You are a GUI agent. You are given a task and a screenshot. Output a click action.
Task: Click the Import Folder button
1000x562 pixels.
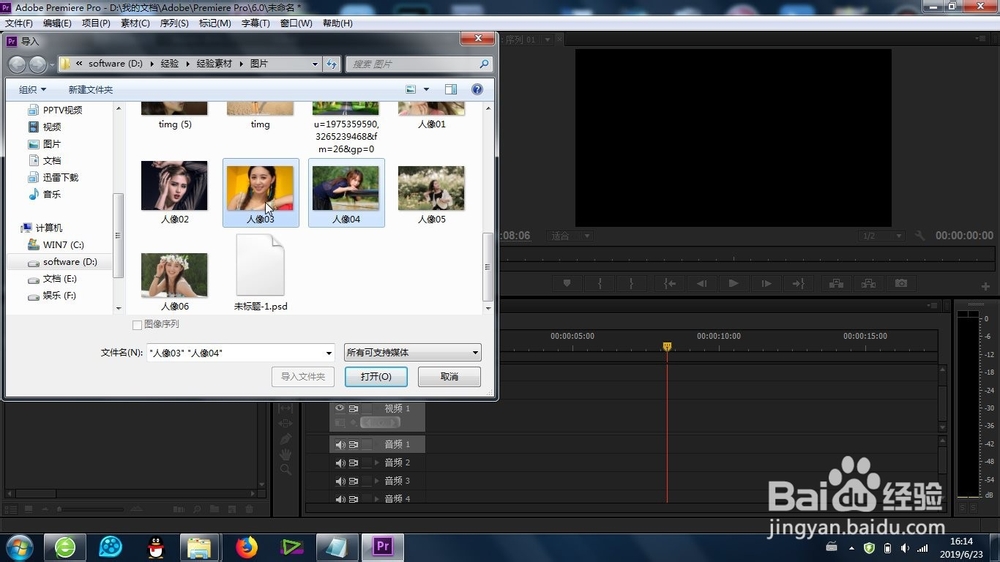click(303, 376)
